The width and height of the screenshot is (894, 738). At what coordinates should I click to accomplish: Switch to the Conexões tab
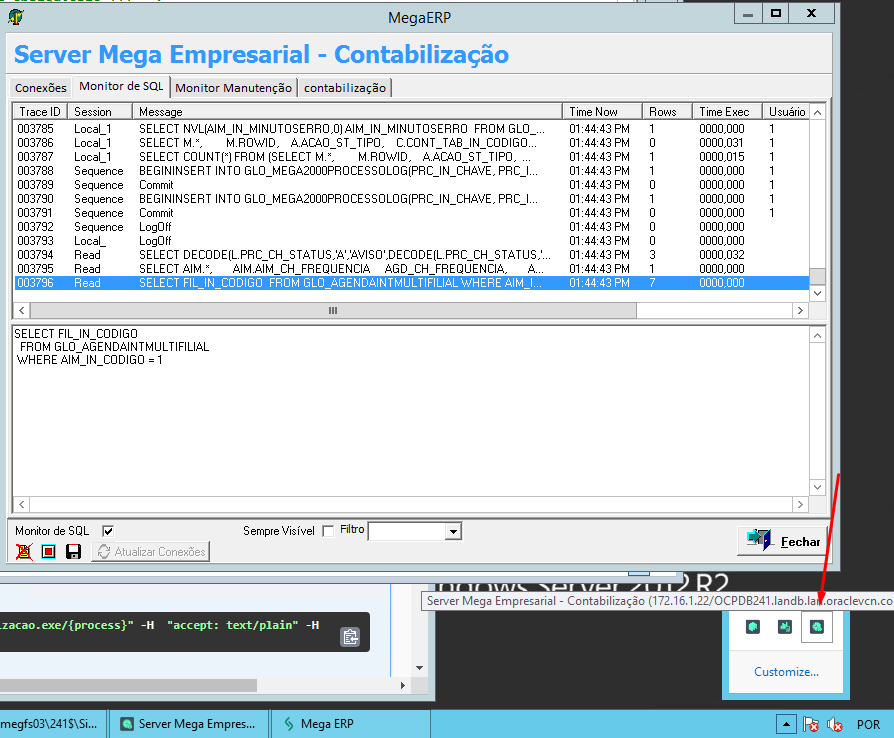coord(41,88)
